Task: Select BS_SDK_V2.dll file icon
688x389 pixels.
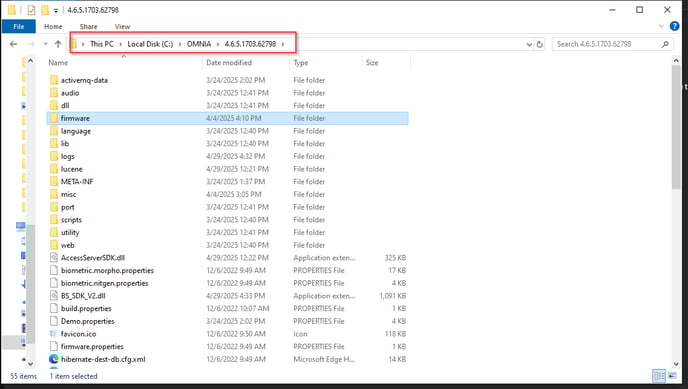Action: (54, 296)
